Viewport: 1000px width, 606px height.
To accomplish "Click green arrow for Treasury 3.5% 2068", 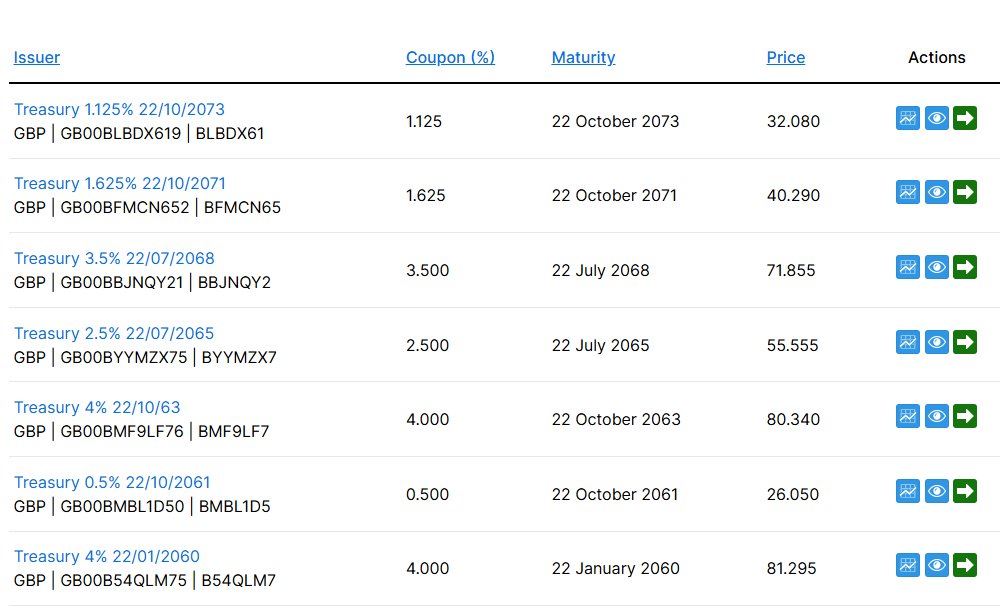I will tap(965, 267).
